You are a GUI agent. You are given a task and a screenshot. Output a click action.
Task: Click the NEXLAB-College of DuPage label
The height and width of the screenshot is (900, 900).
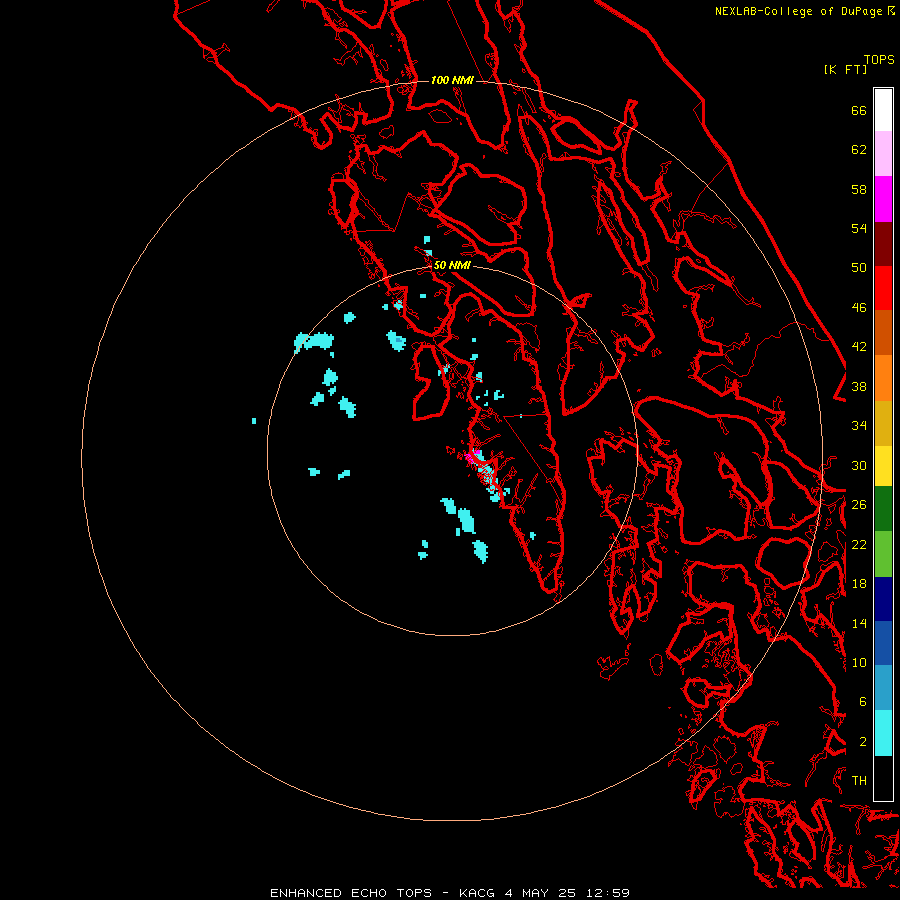tap(801, 11)
